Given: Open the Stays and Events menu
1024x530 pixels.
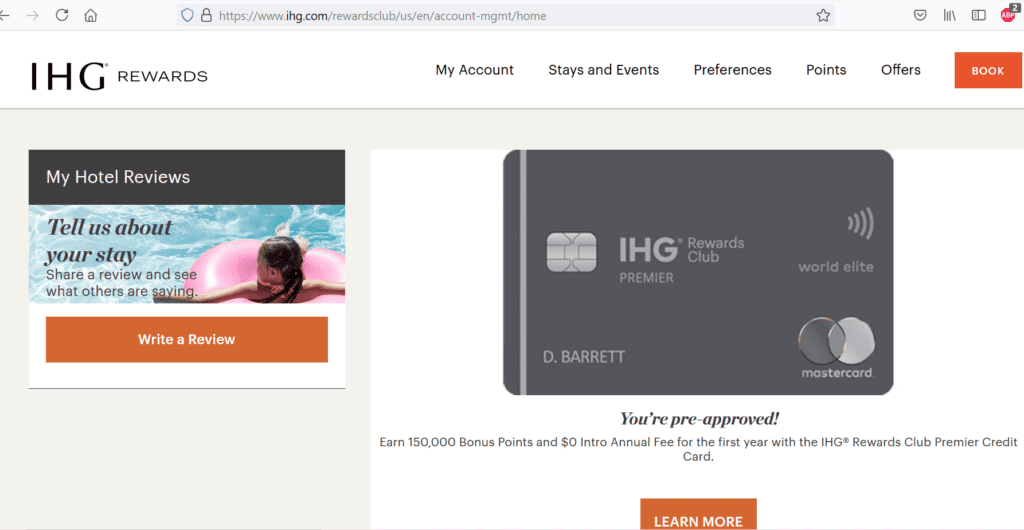Looking at the screenshot, I should point(603,70).
